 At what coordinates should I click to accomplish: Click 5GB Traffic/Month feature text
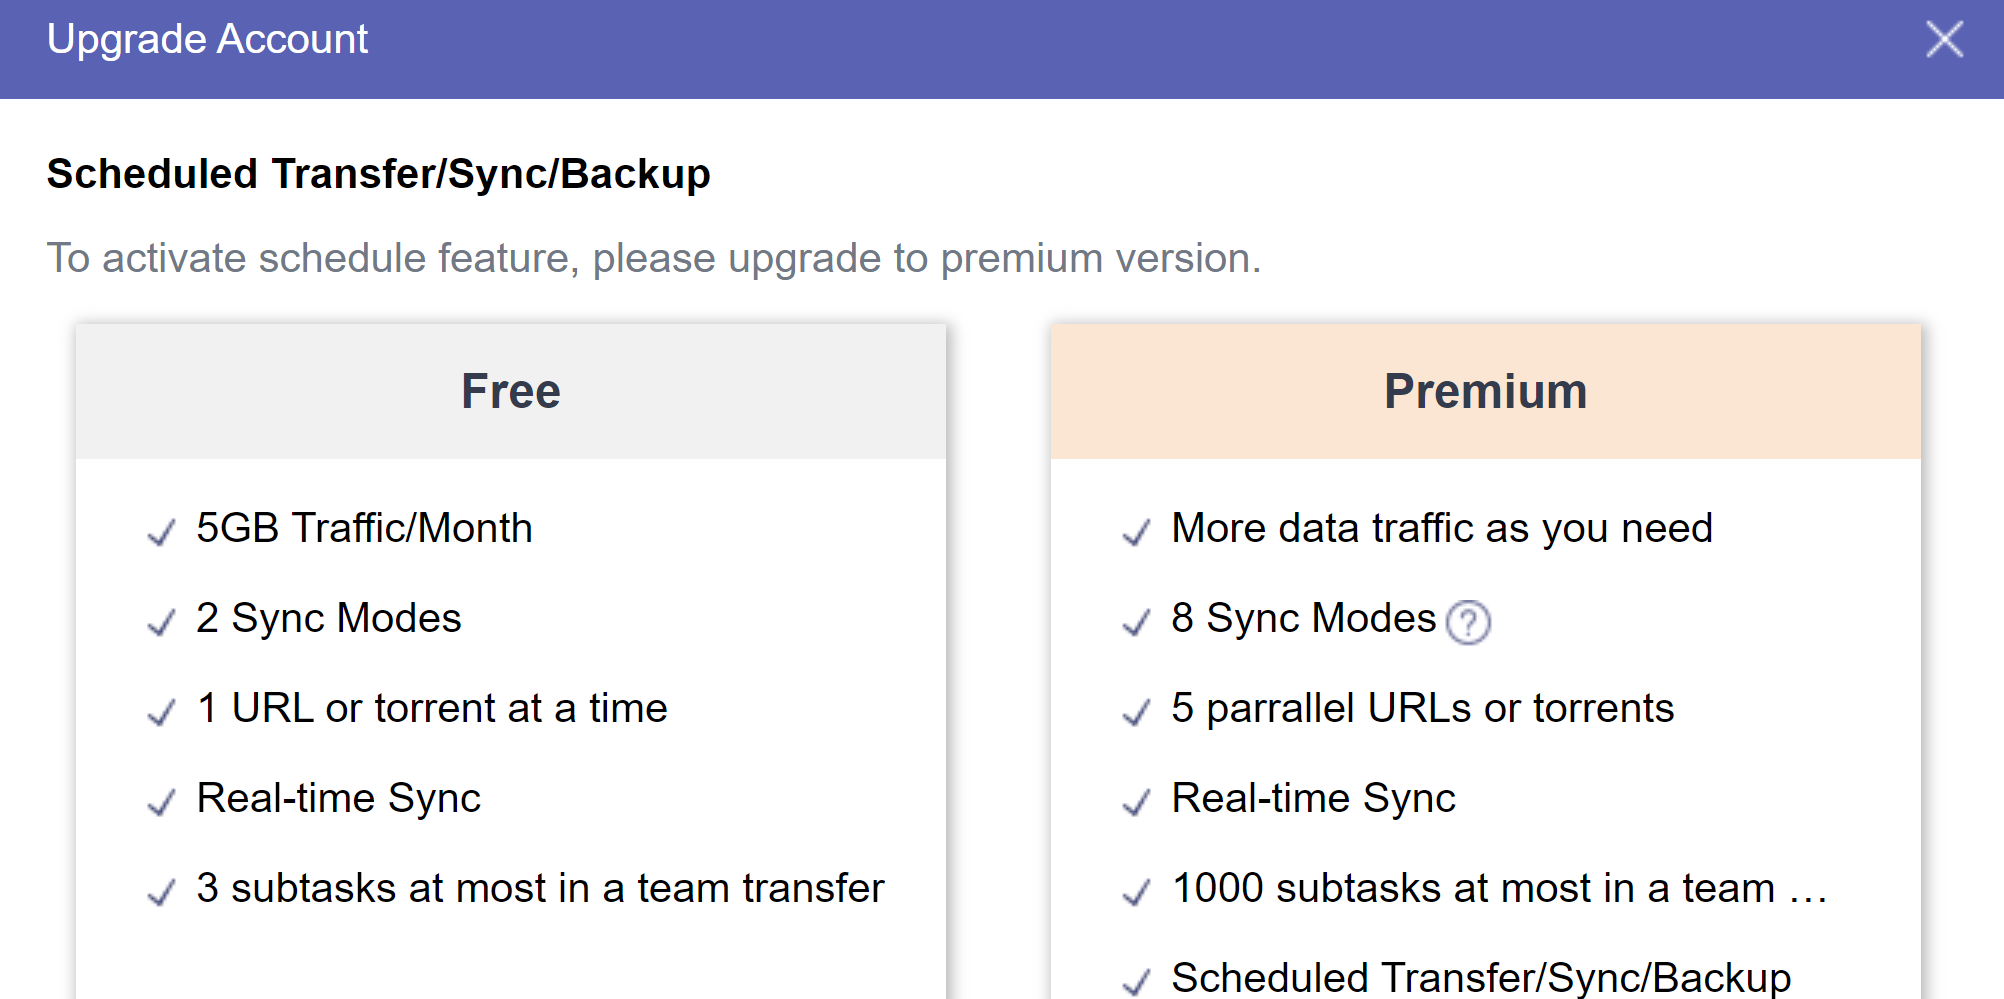[x=364, y=528]
